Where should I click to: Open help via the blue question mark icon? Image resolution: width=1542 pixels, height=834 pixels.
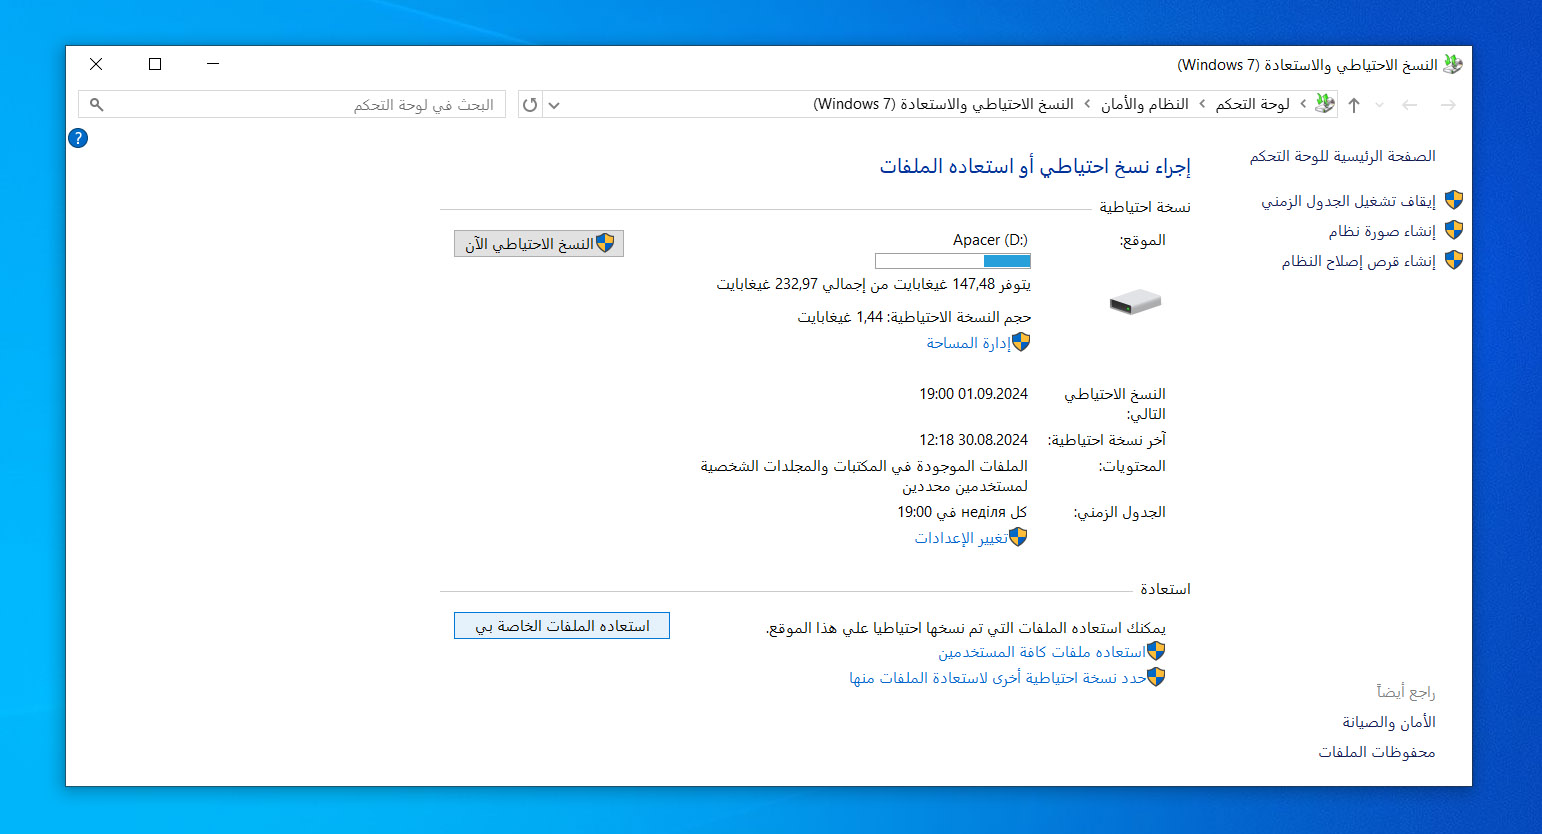pos(78,138)
